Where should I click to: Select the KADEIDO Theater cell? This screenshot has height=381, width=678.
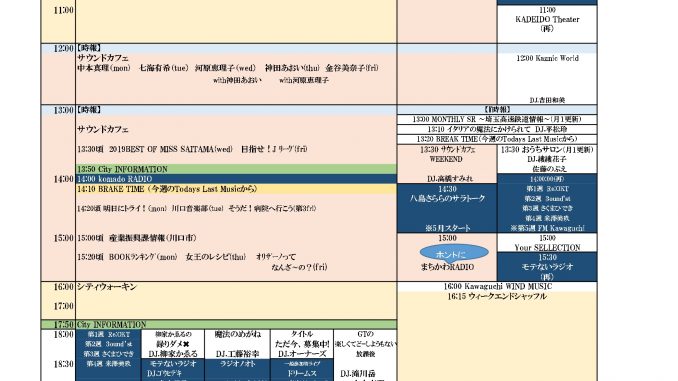[x=547, y=24]
